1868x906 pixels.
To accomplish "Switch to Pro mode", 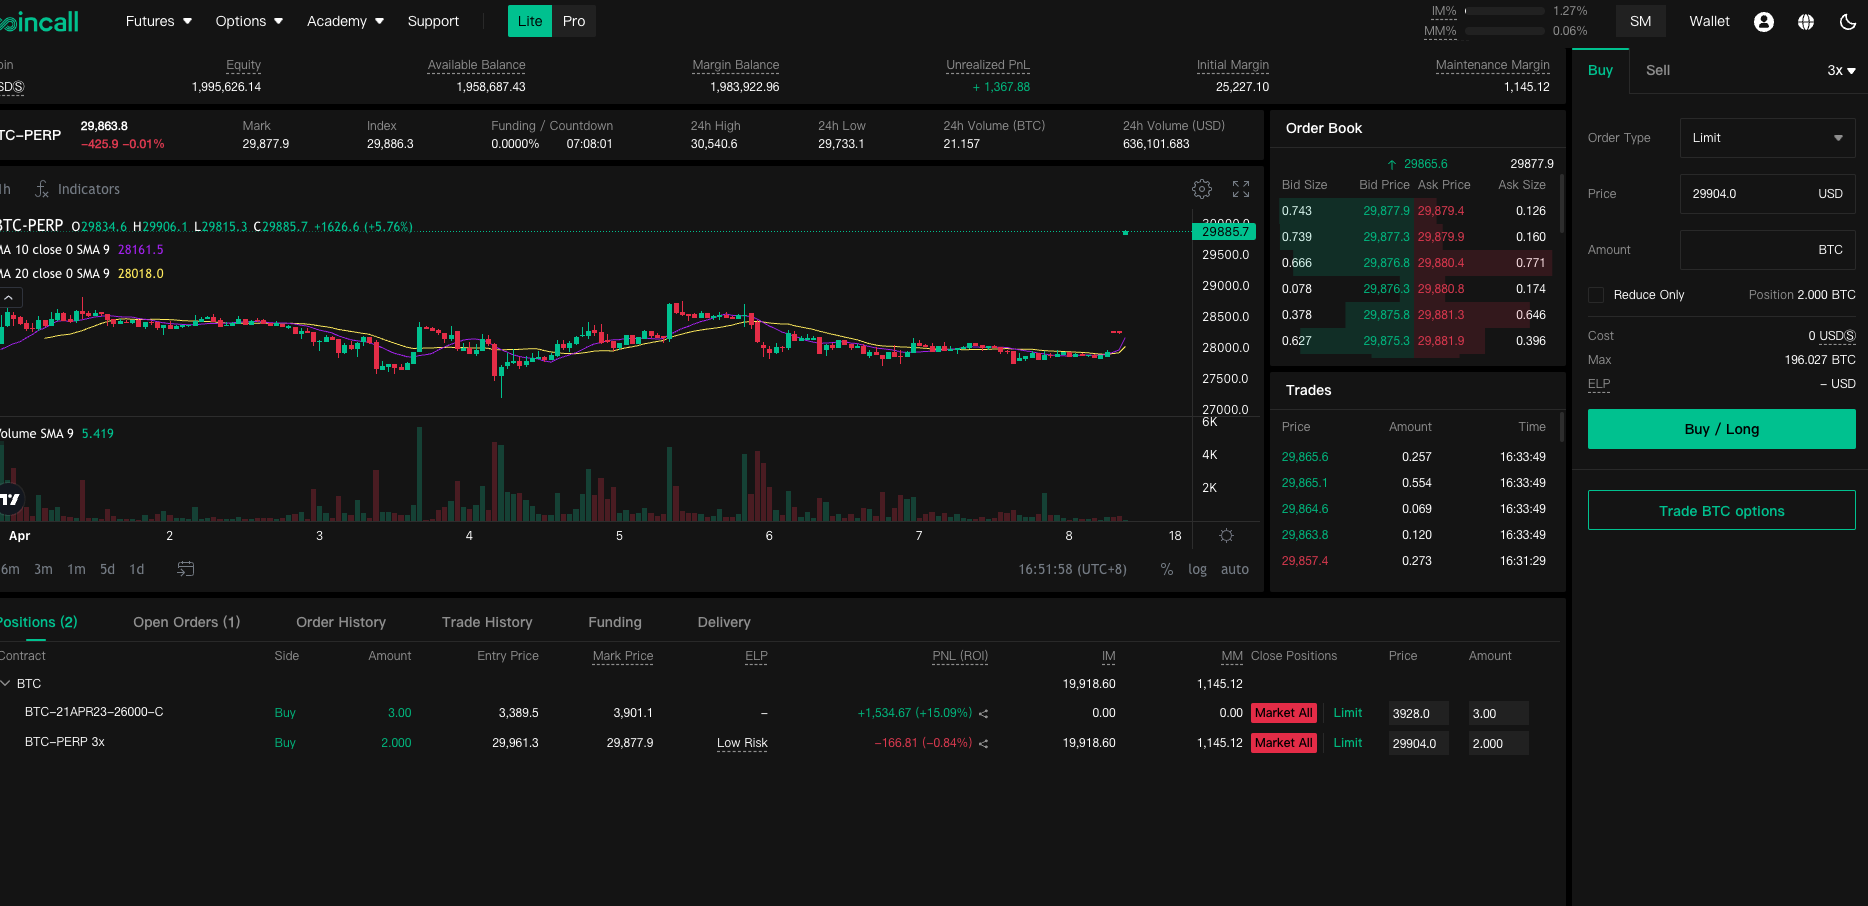I will pos(574,21).
